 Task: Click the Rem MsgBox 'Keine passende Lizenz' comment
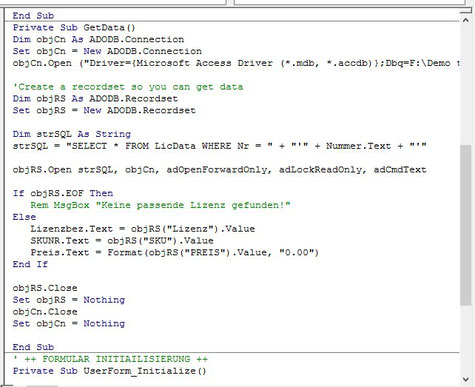tap(160, 205)
